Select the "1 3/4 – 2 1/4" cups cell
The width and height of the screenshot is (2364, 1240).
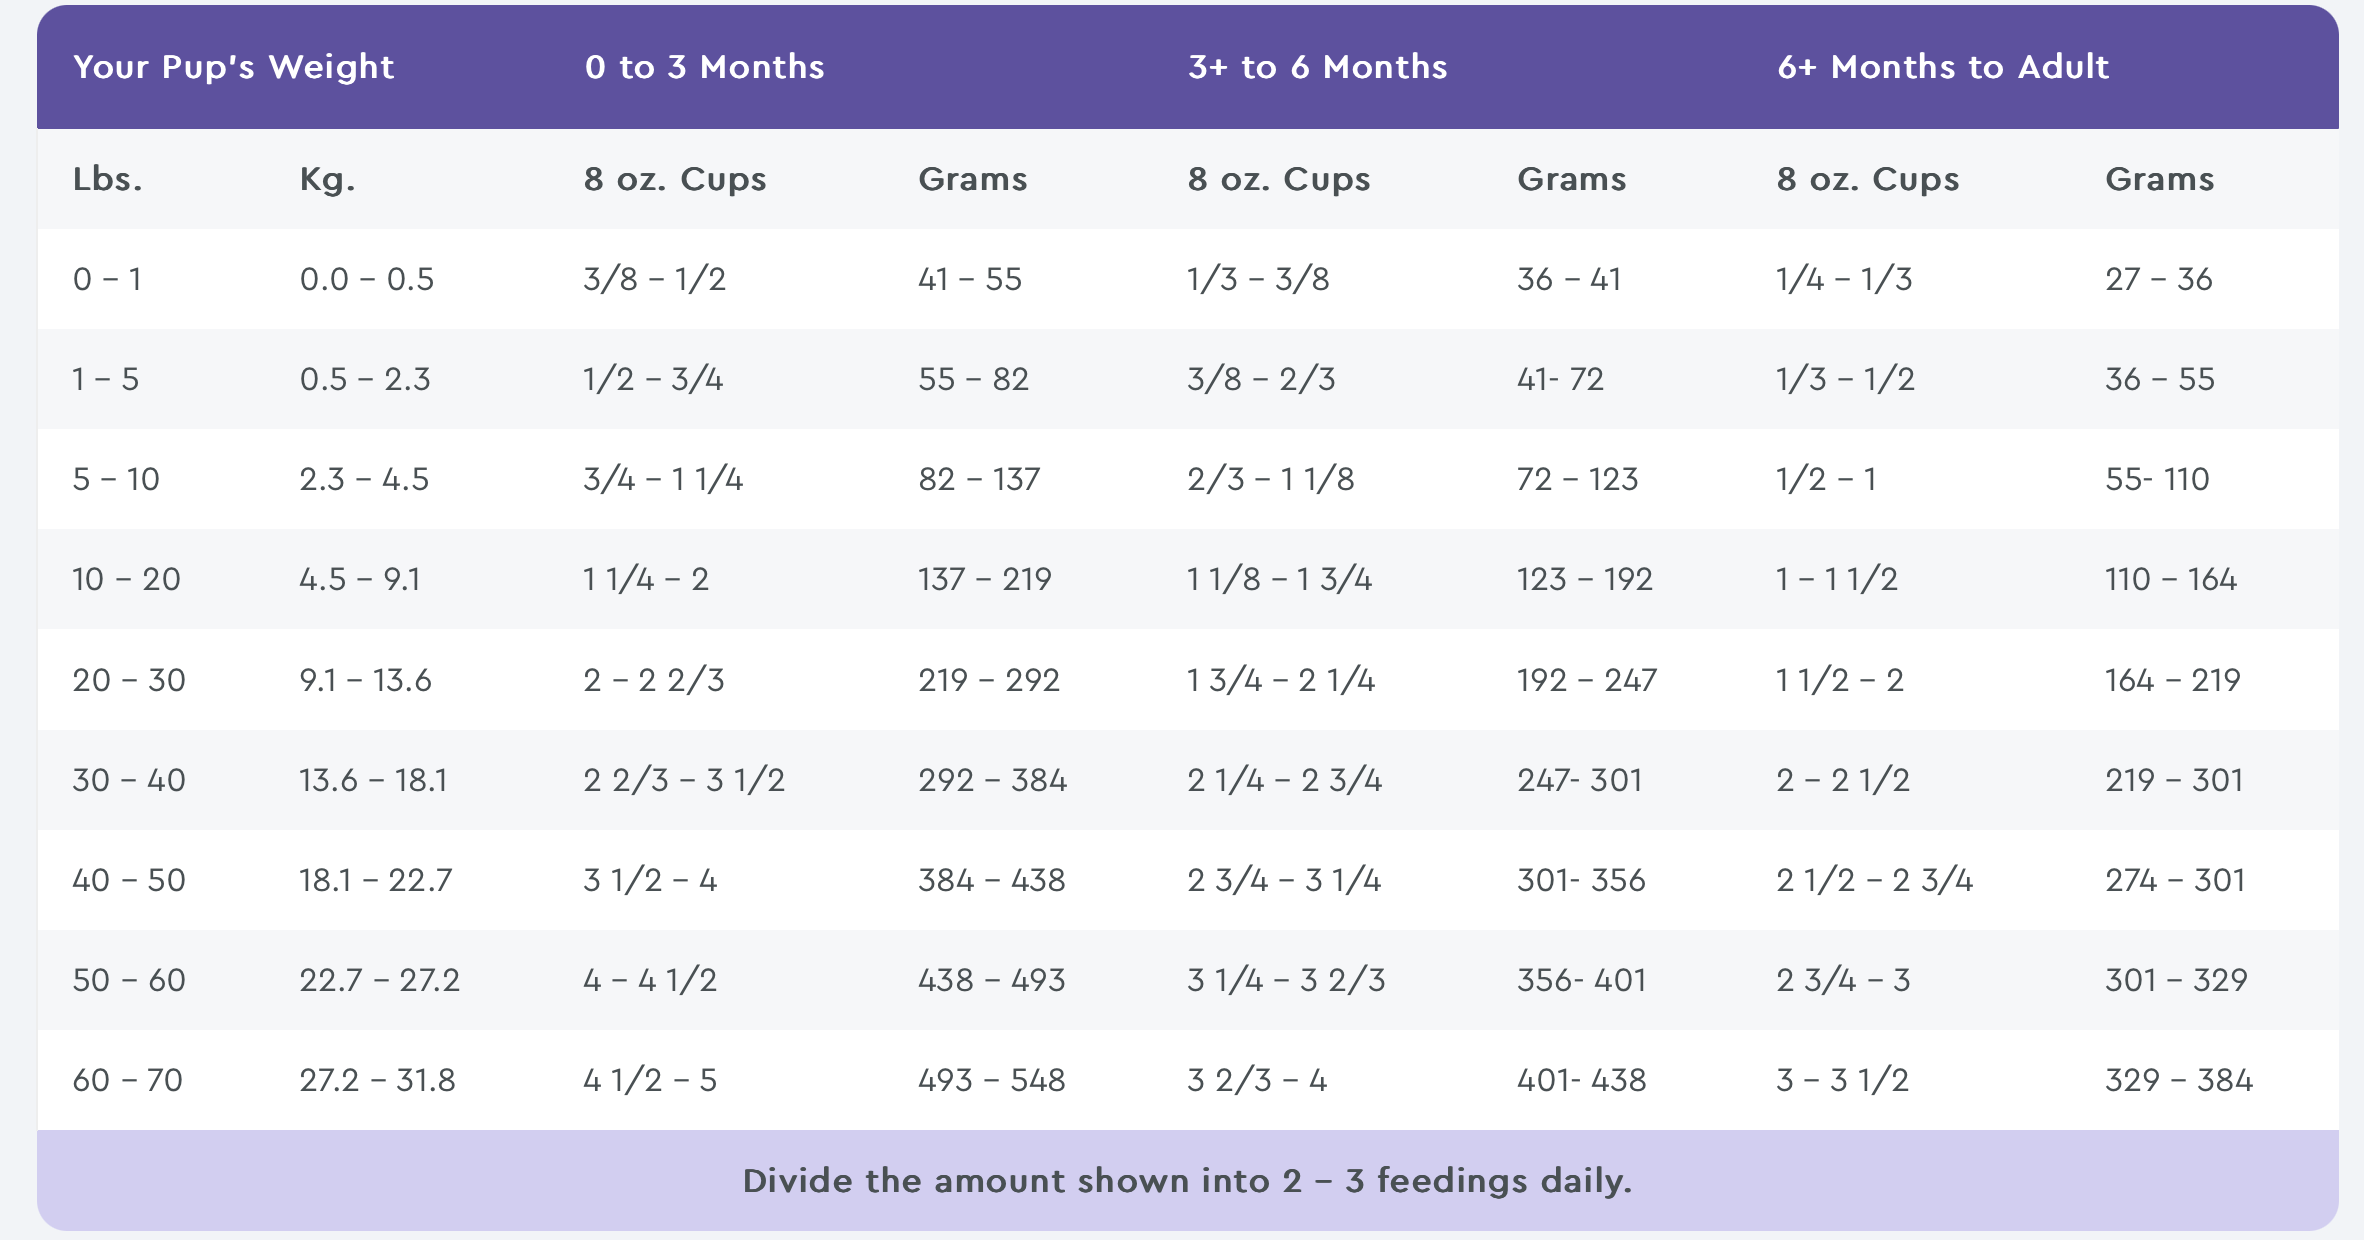point(1280,680)
